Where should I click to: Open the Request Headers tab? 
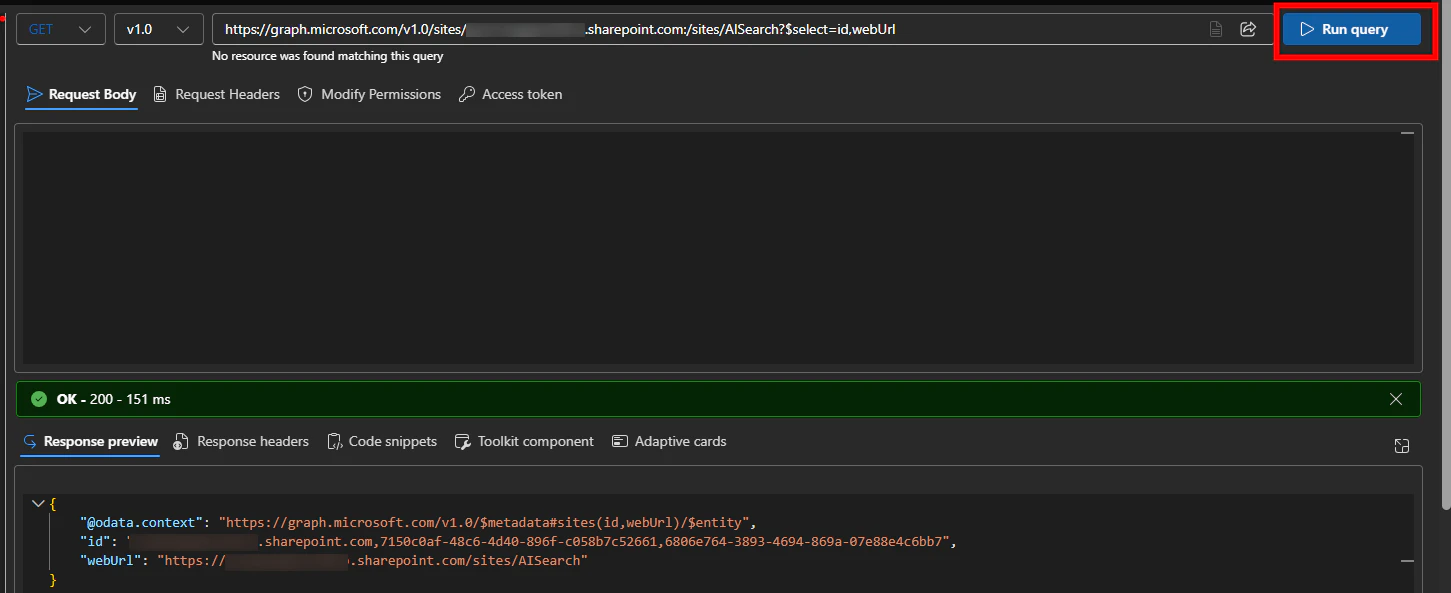pos(217,94)
